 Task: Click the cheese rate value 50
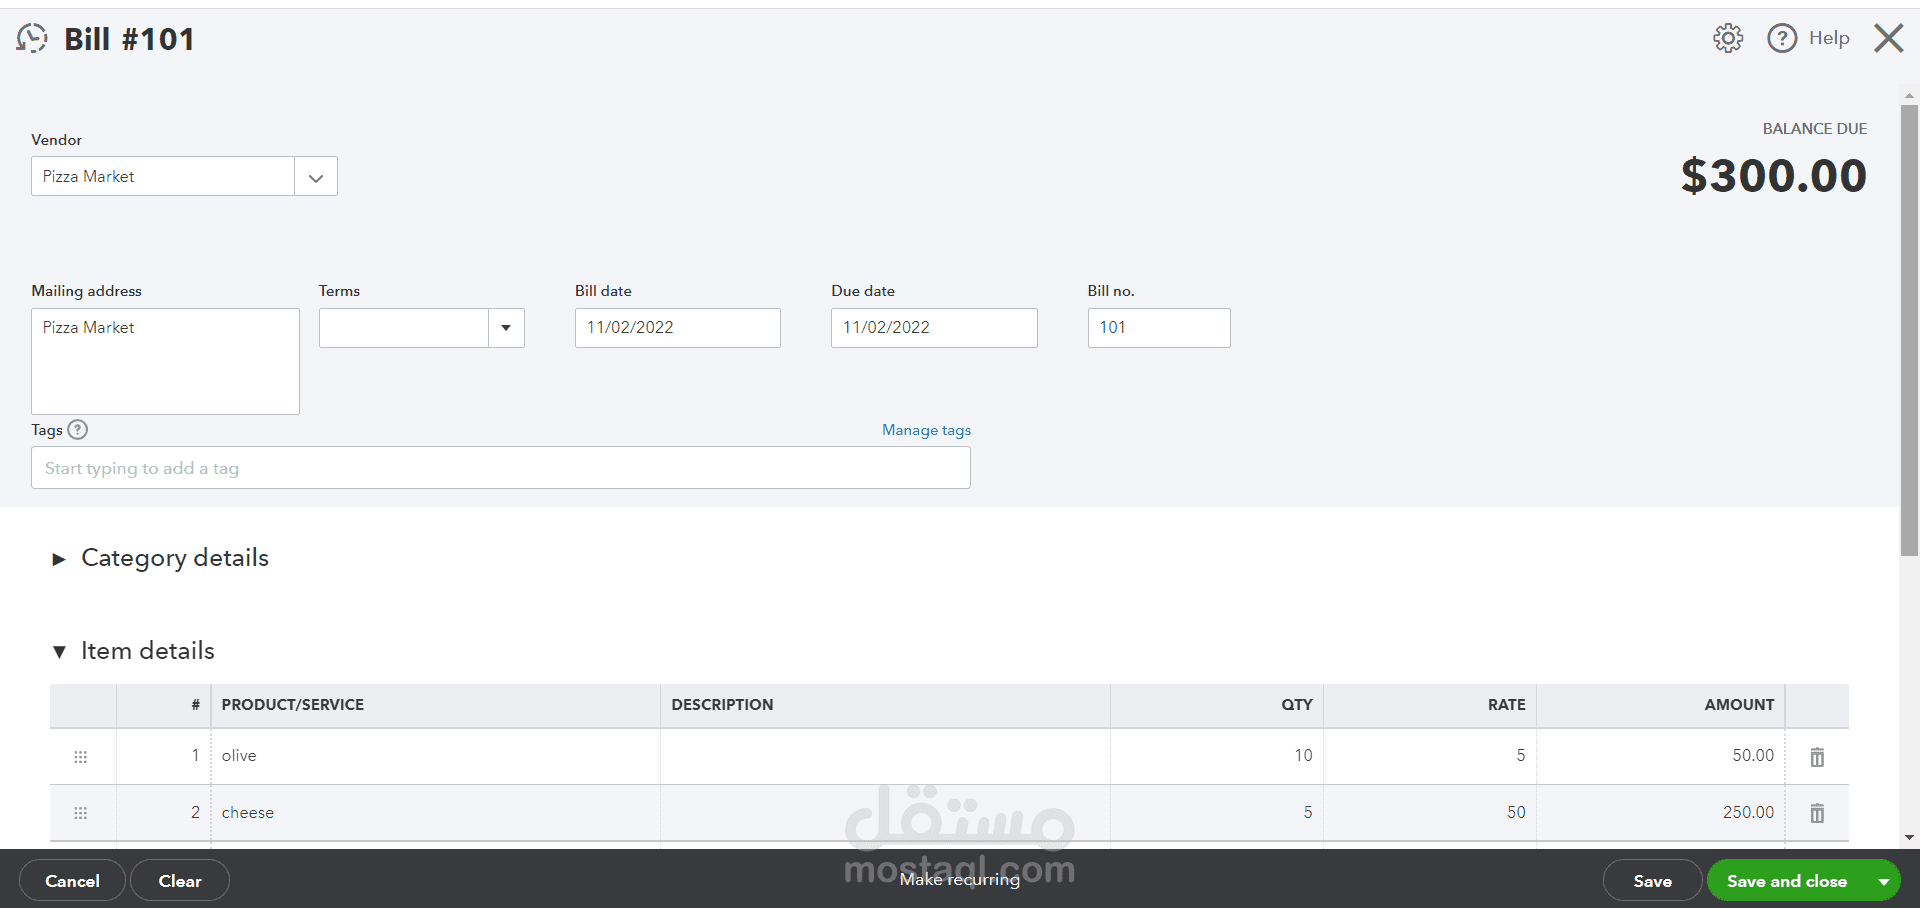(x=1516, y=813)
